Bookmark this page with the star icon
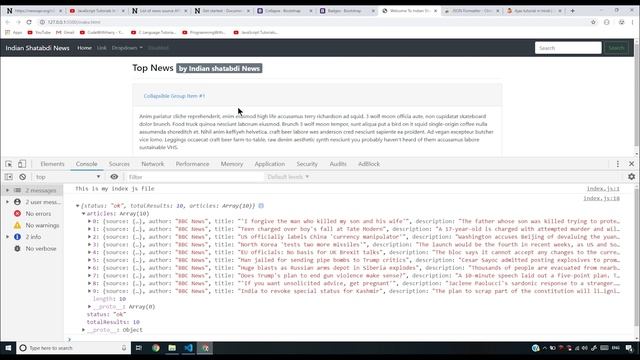This screenshot has width=640, height=360. click(593, 22)
